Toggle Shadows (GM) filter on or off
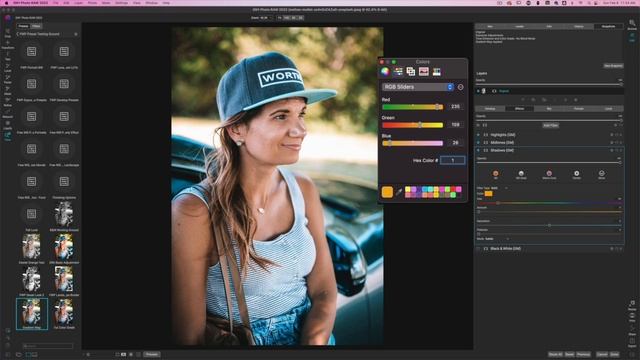 478,150
